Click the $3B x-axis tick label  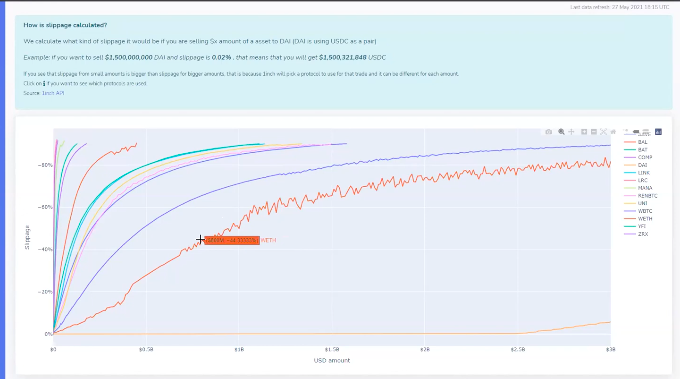[611, 350]
